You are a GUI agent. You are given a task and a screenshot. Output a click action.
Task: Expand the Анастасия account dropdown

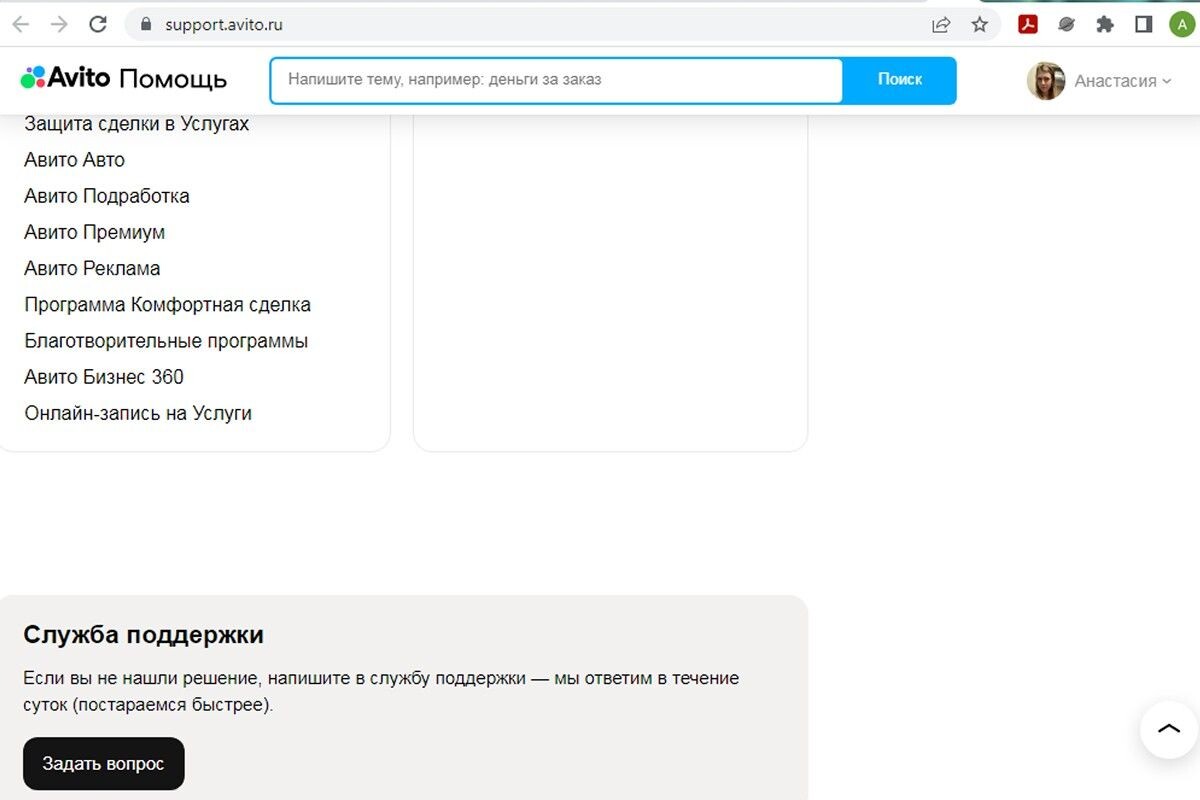[x=1122, y=81]
